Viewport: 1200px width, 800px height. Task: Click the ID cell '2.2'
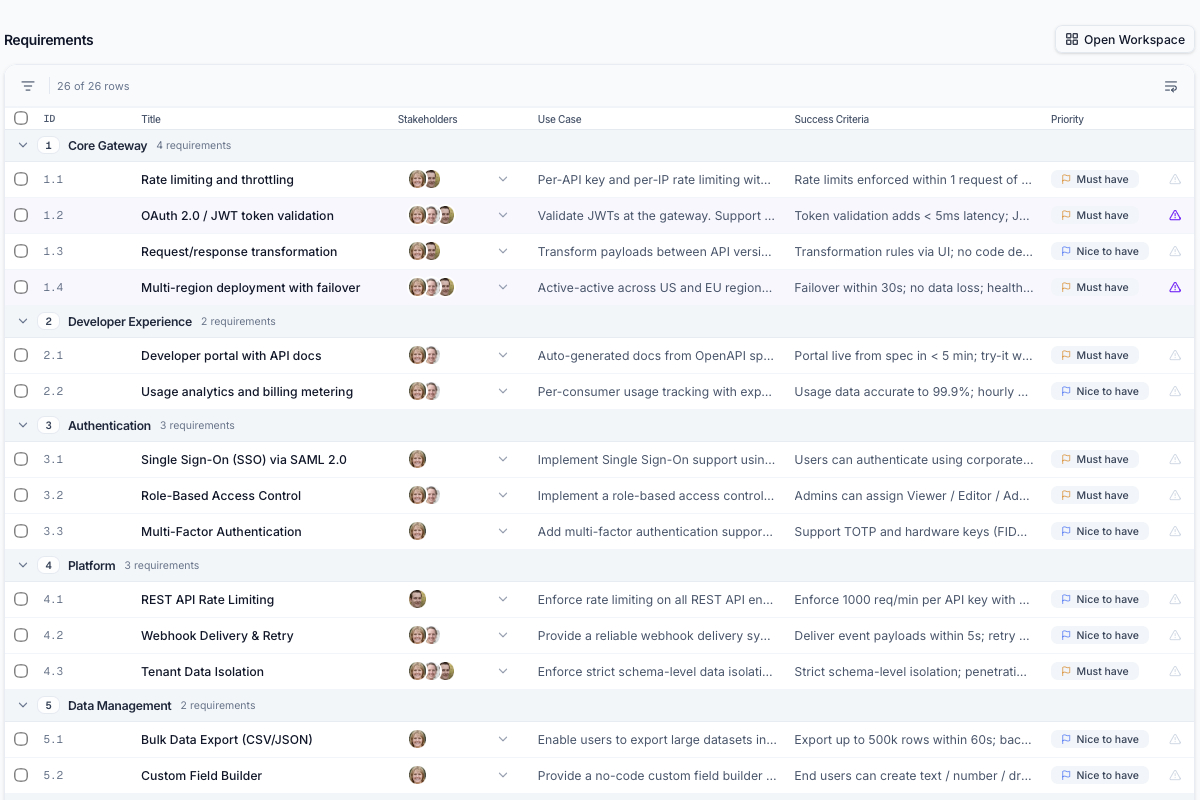pos(53,392)
